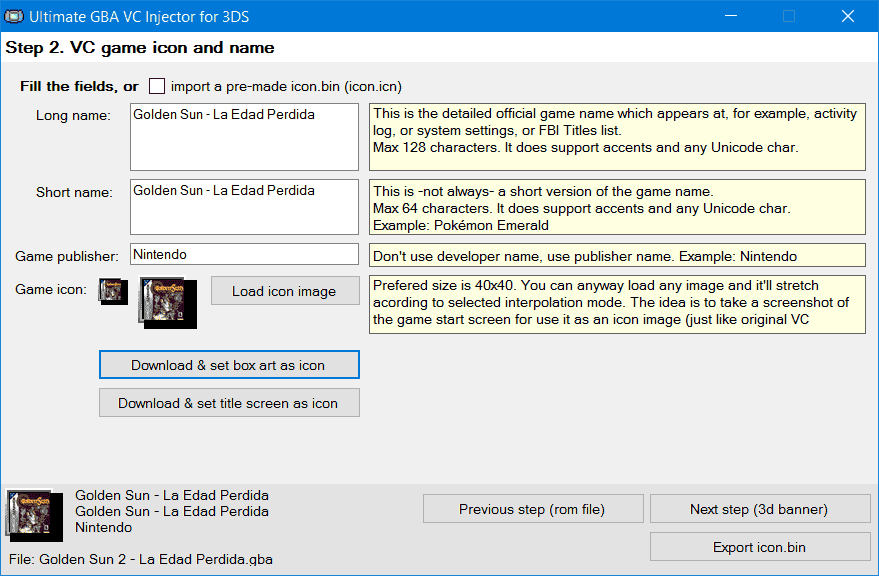Click into the Long name text field
The width and height of the screenshot is (879, 576).
tap(244, 137)
